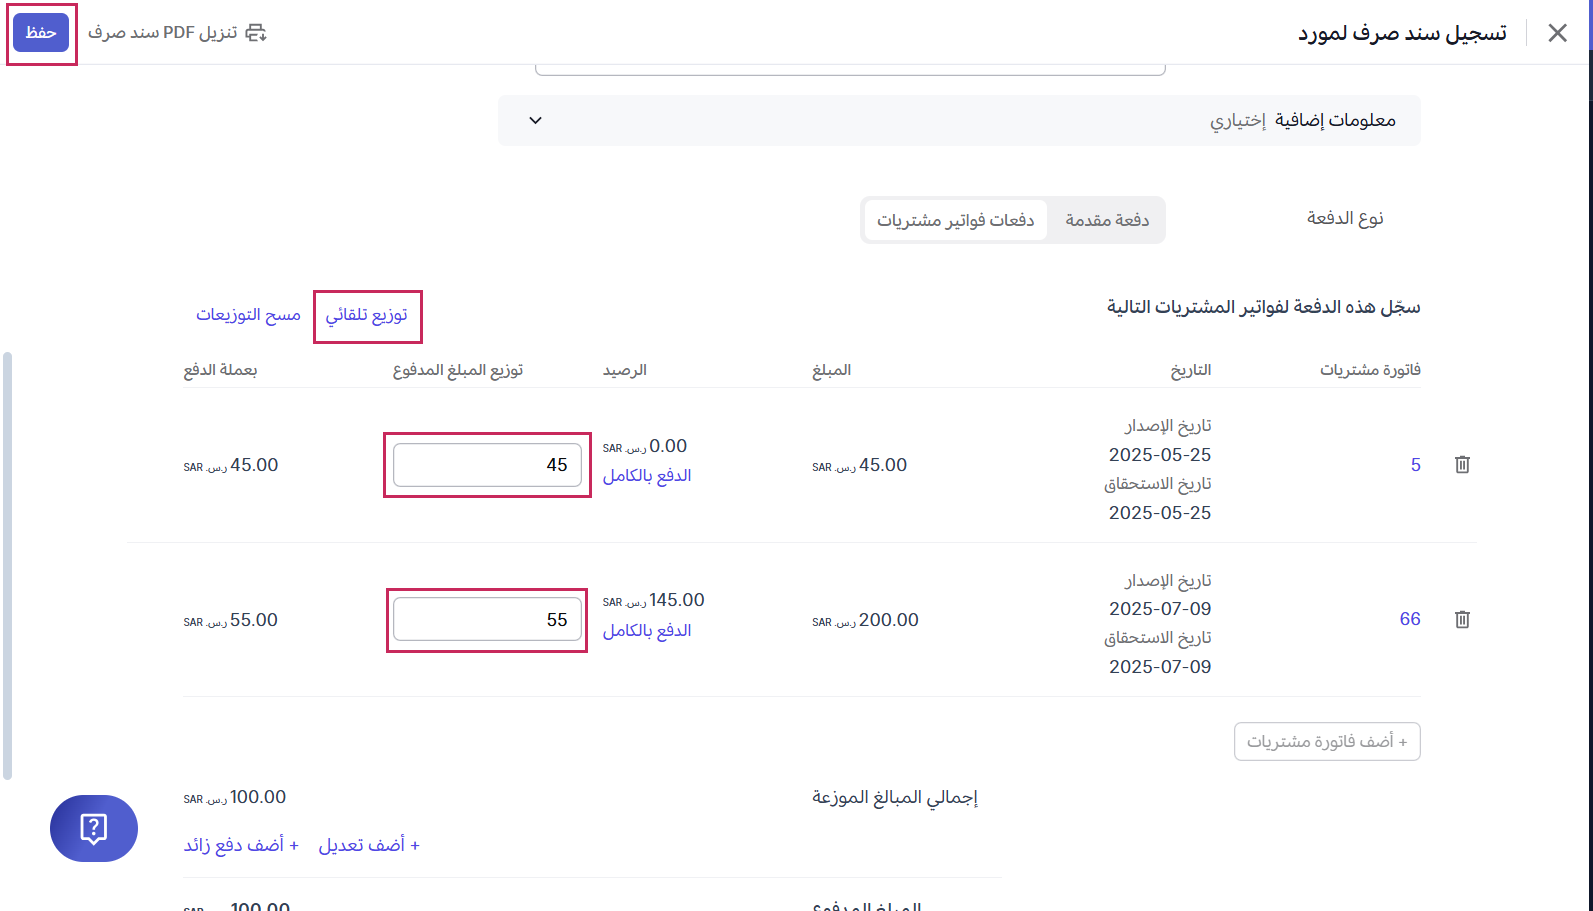Click the أضف دفع زائد link

click(x=241, y=846)
